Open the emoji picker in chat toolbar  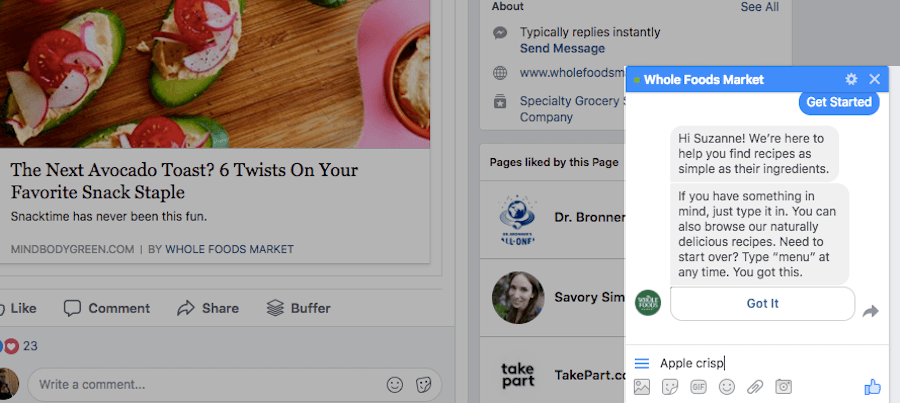727,387
